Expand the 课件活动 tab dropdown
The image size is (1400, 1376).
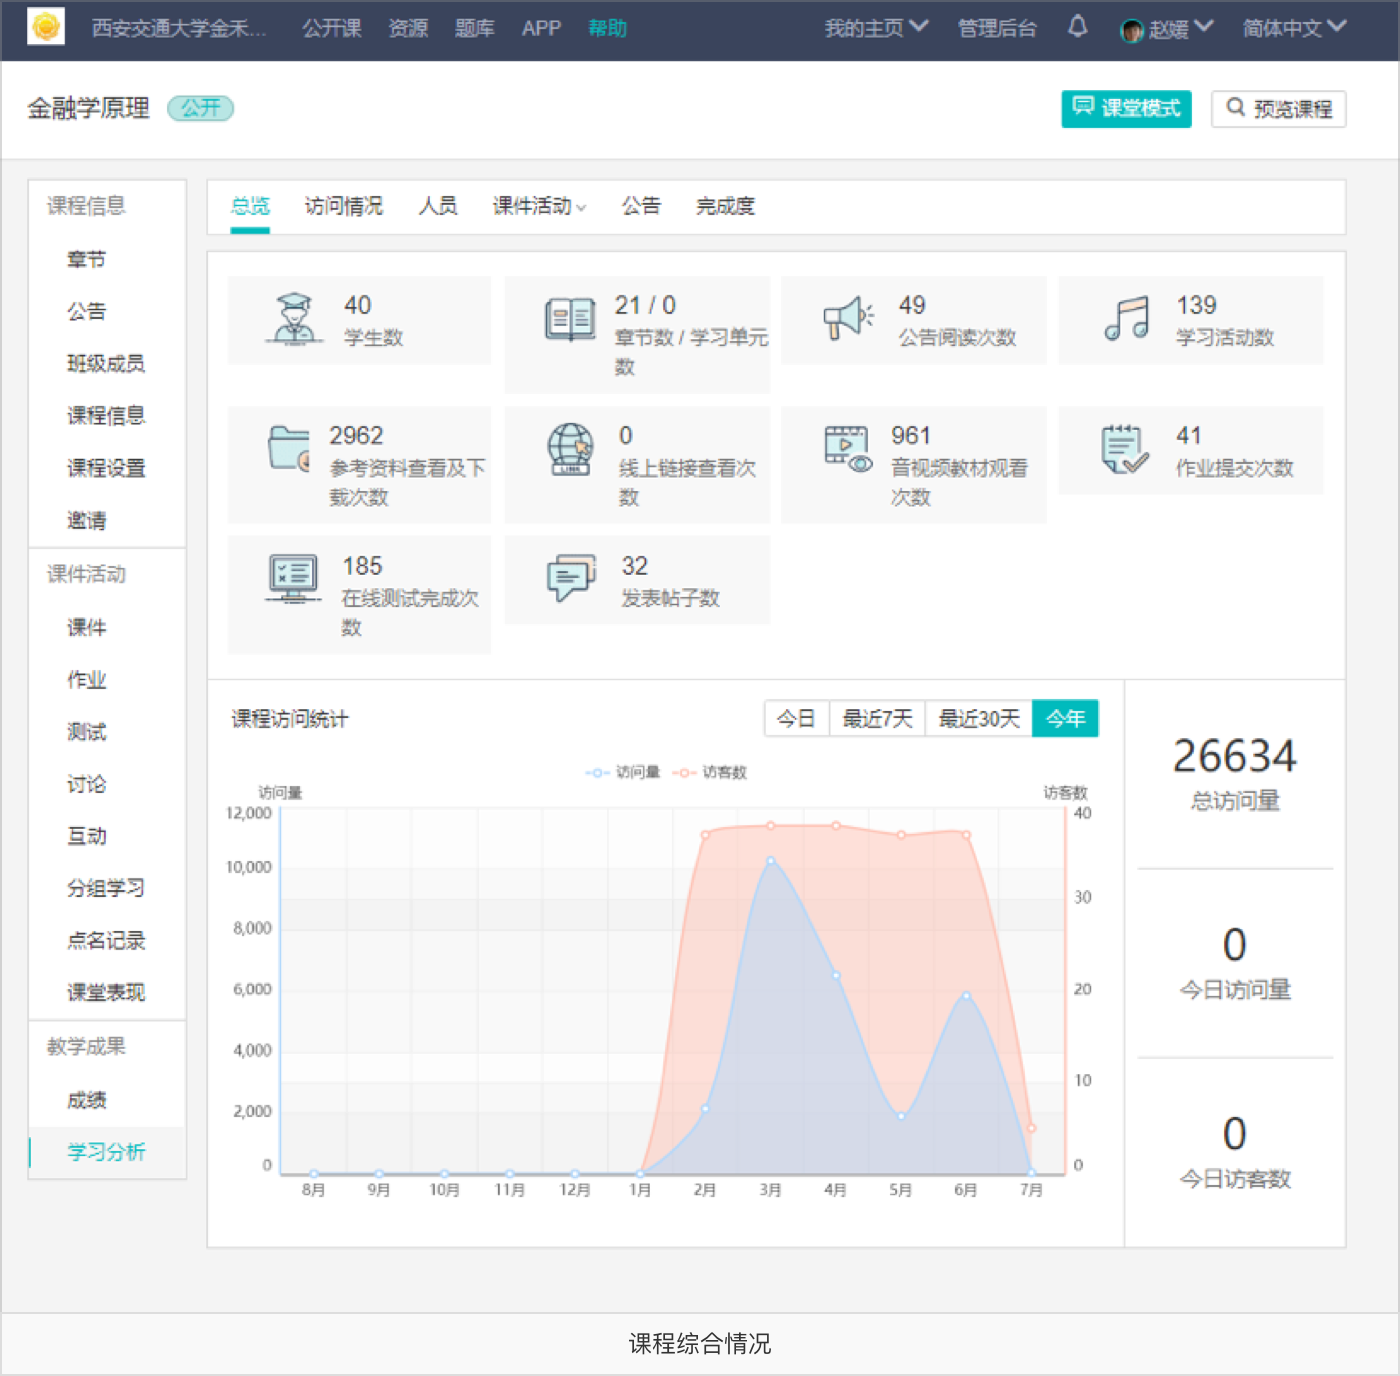click(538, 206)
